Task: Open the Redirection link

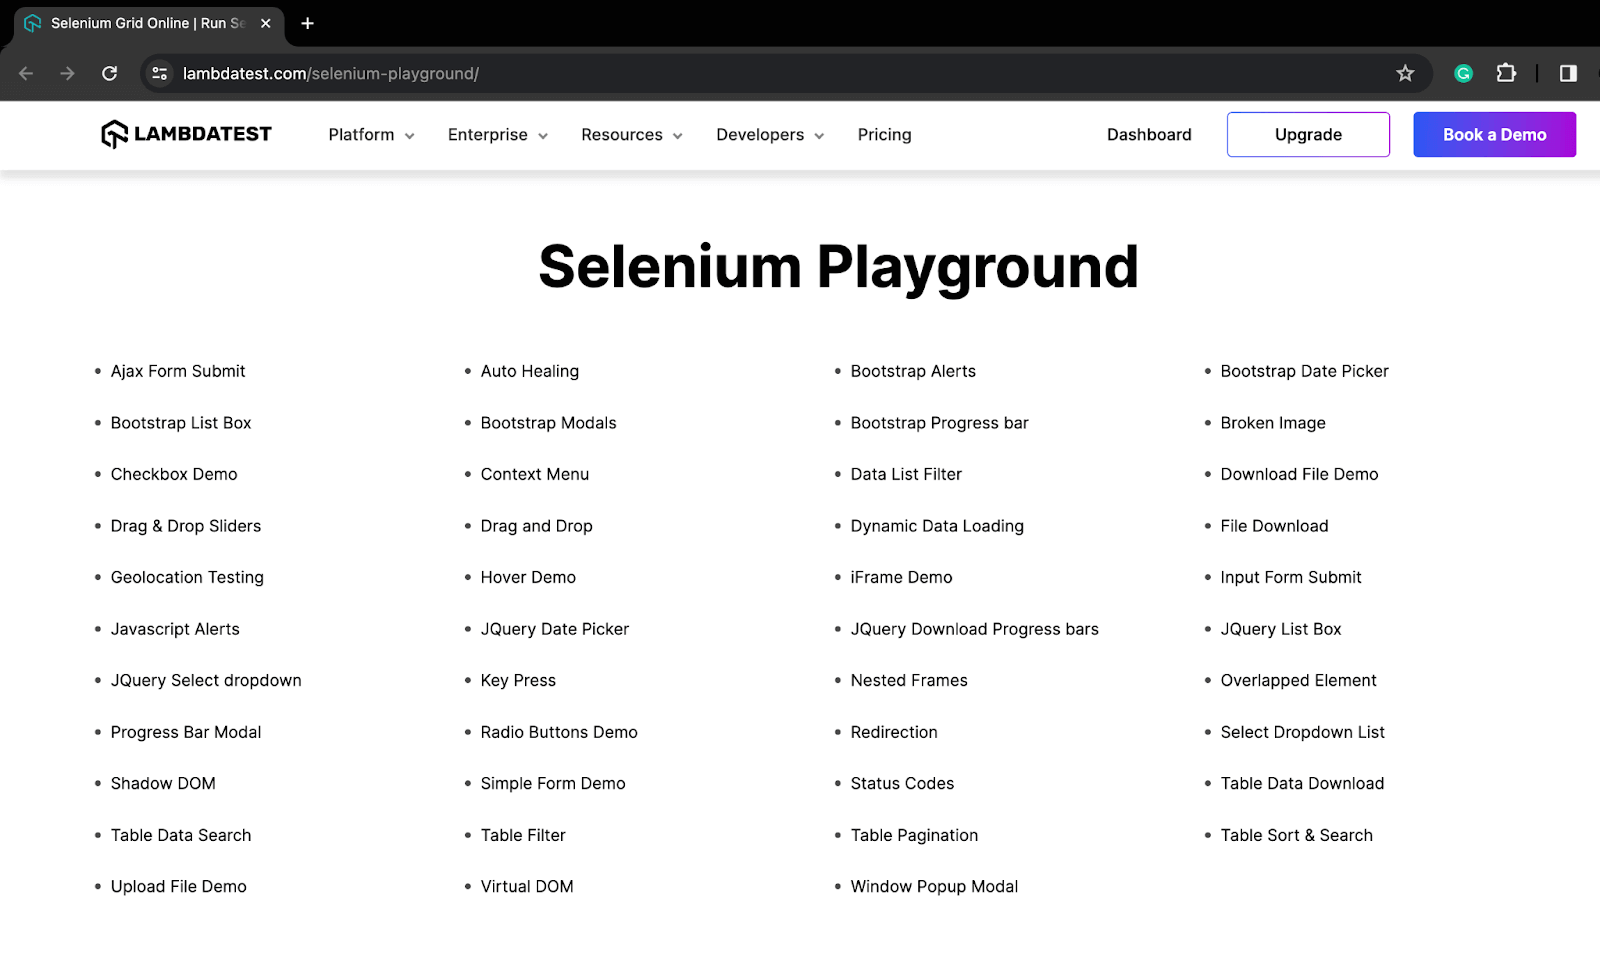Action: click(894, 732)
